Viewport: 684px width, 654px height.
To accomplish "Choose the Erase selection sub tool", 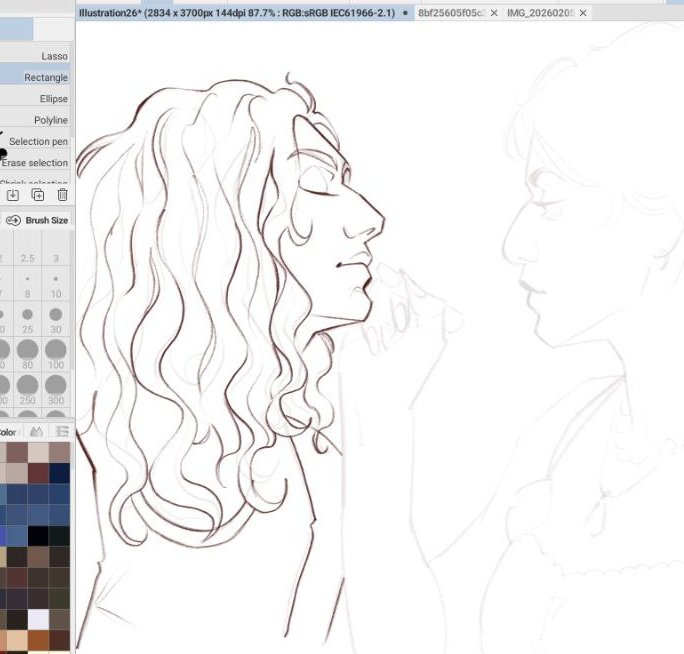I will point(35,163).
